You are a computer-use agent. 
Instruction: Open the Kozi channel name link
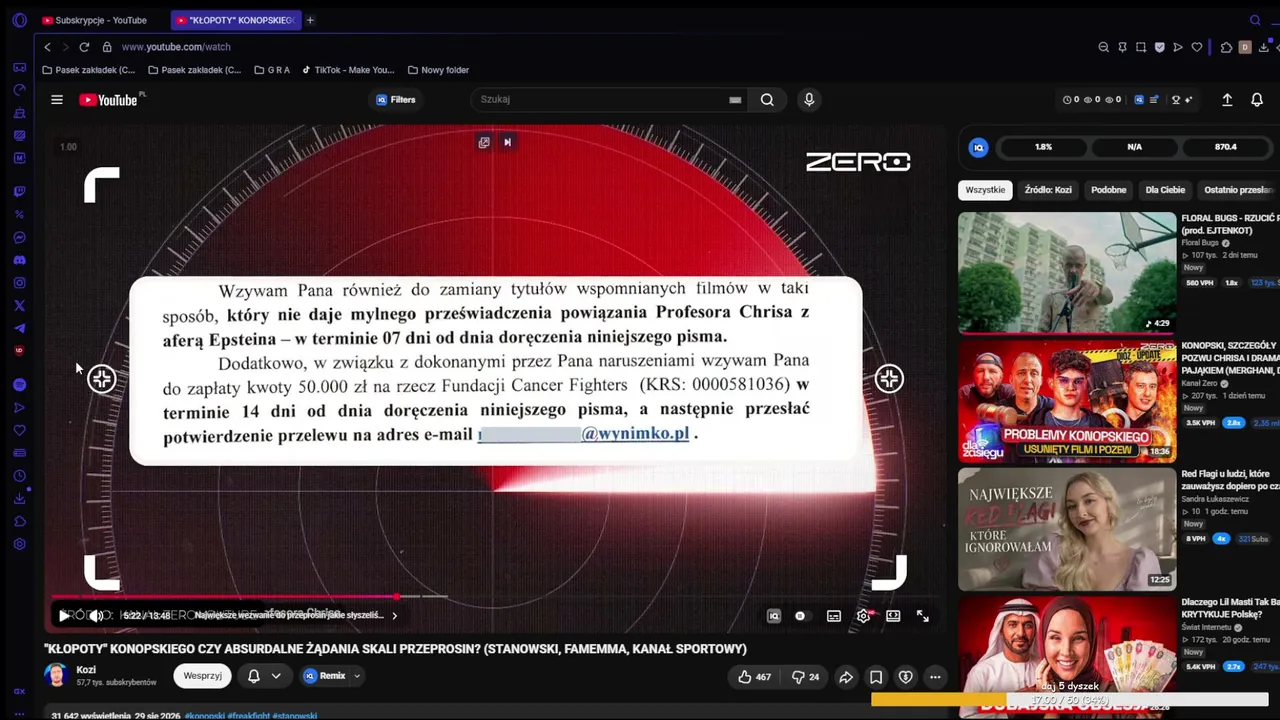(x=86, y=670)
